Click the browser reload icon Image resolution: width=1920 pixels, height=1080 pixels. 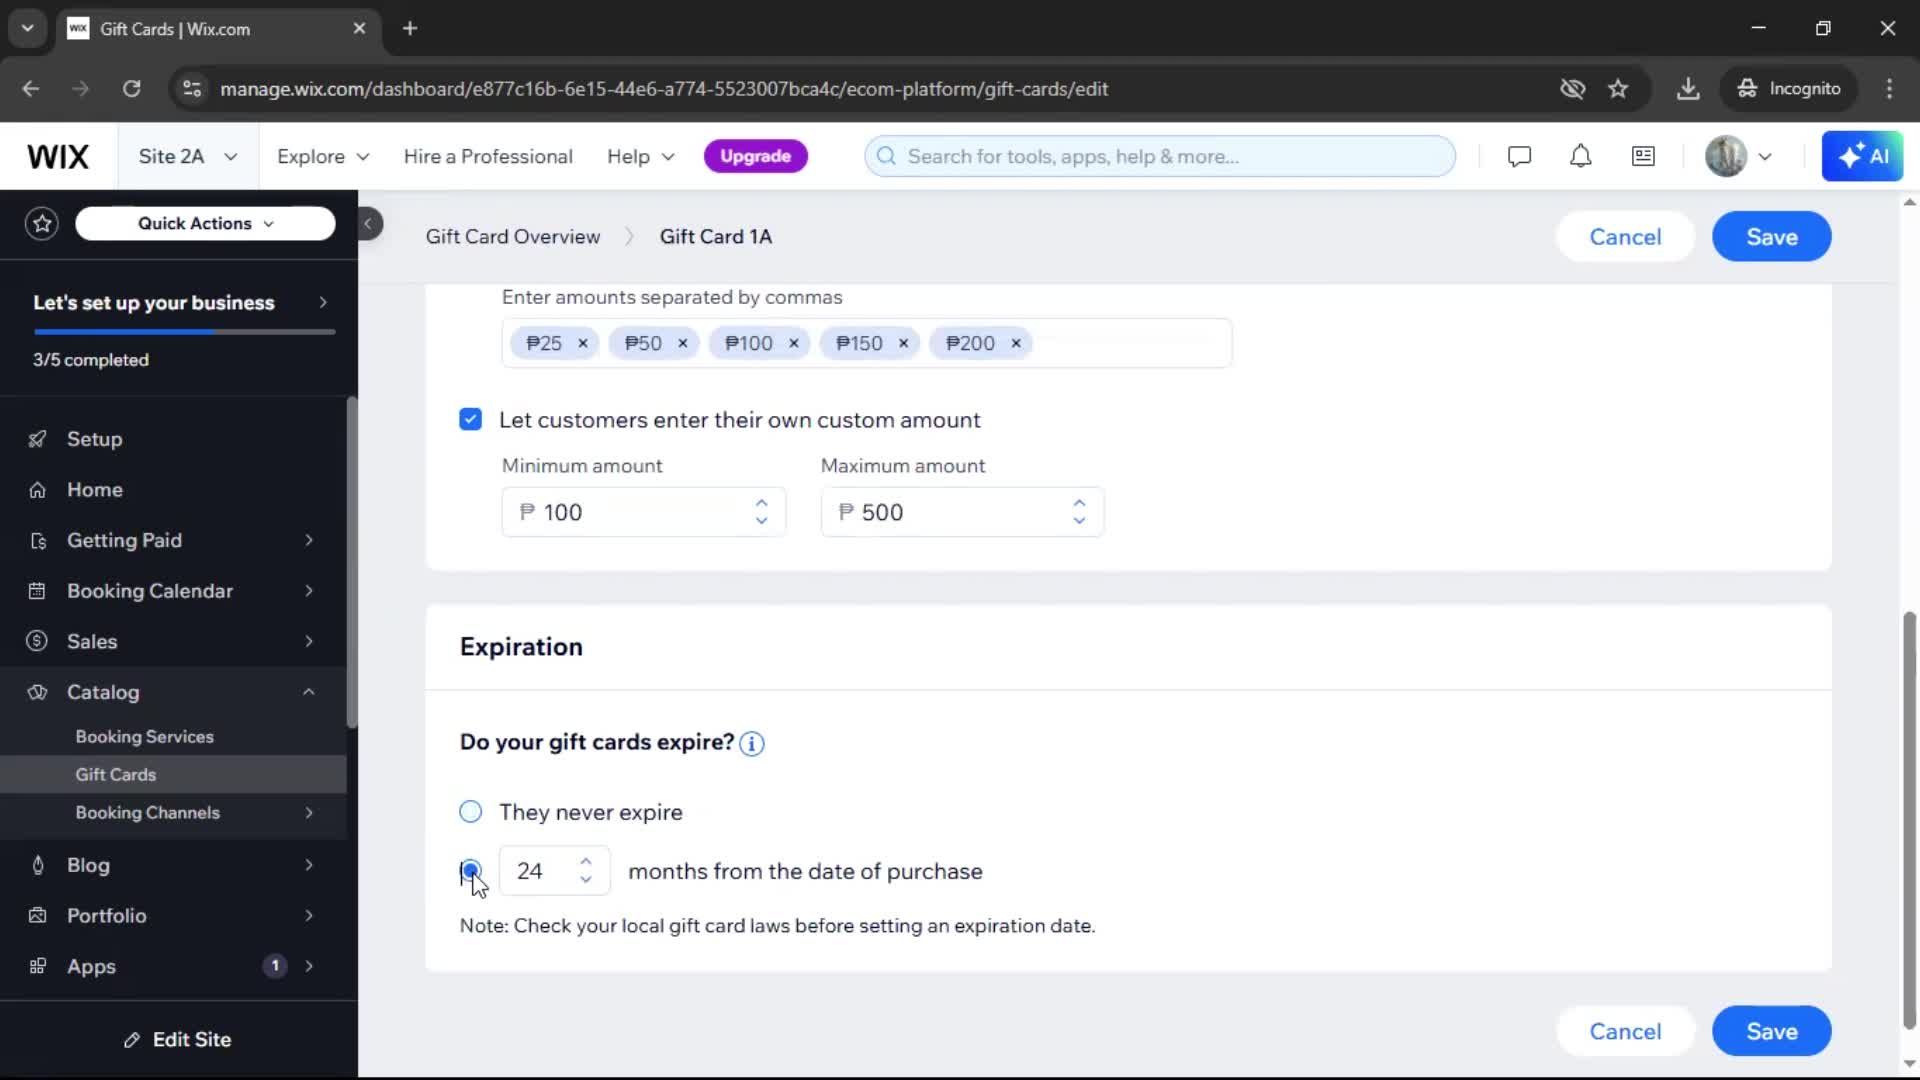point(132,88)
